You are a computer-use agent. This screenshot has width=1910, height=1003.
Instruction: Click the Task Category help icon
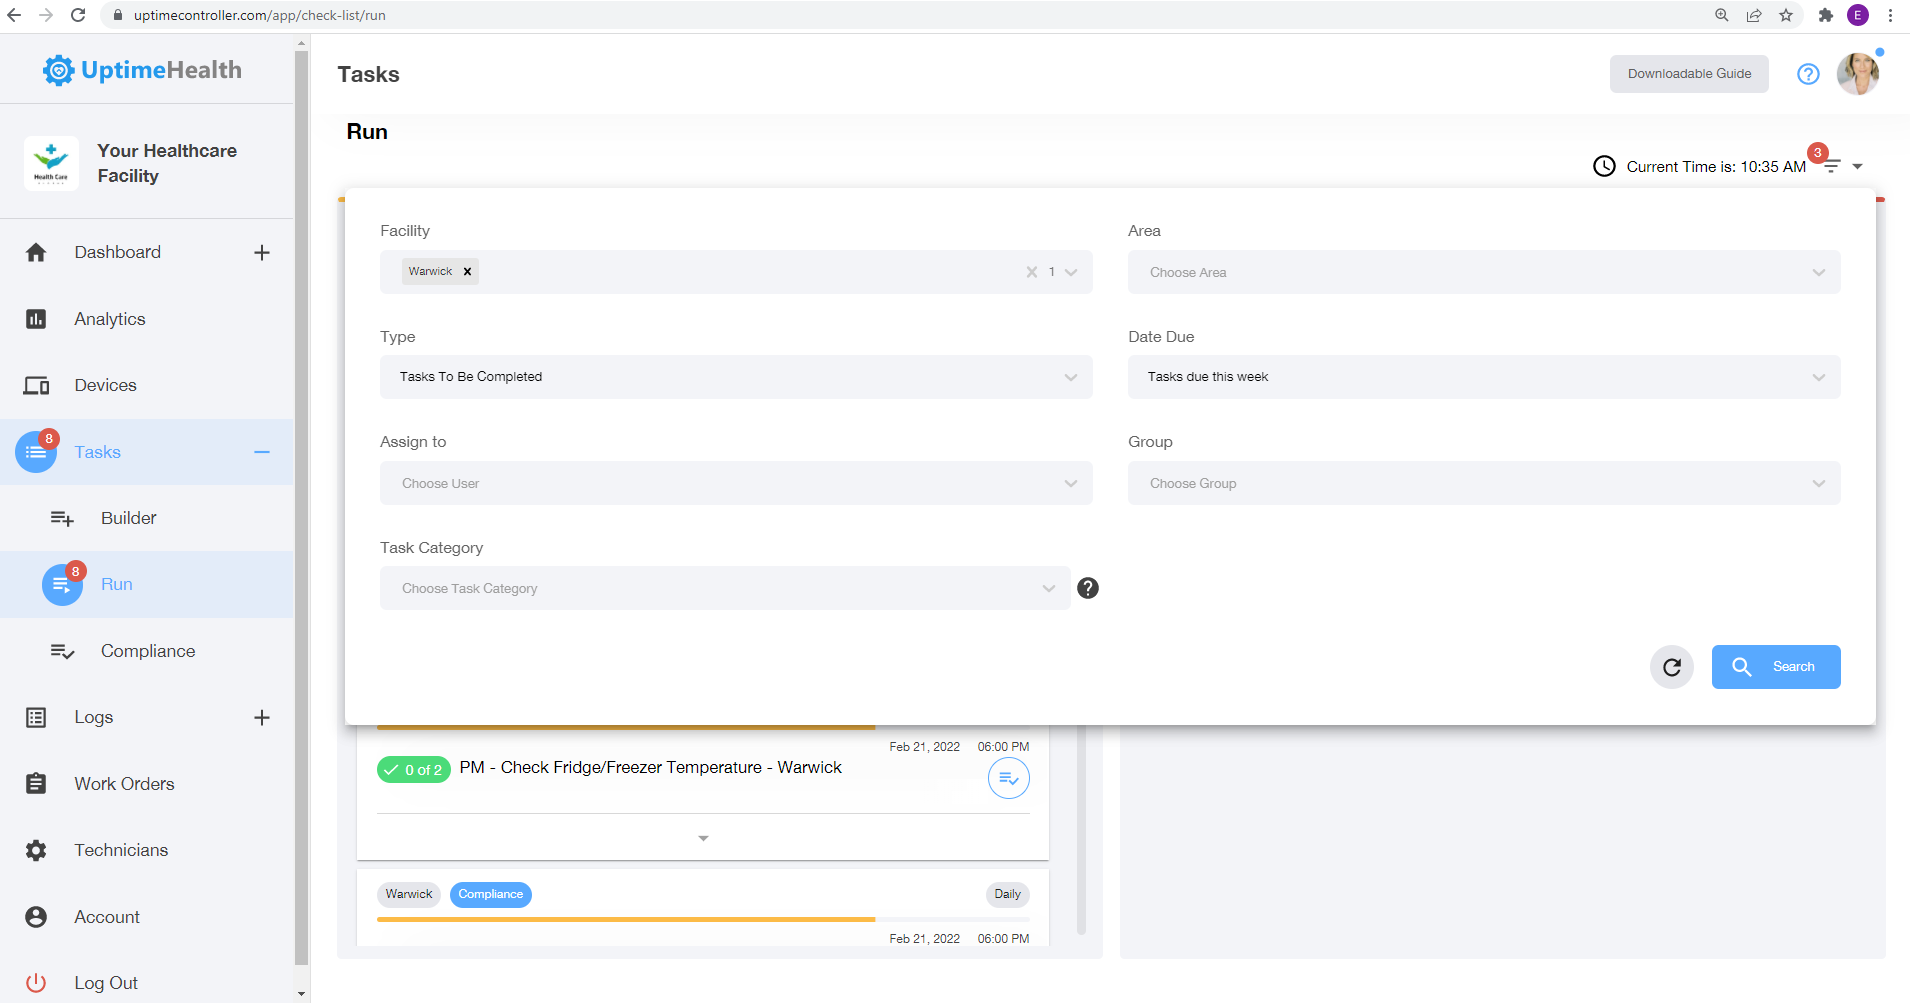1088,588
